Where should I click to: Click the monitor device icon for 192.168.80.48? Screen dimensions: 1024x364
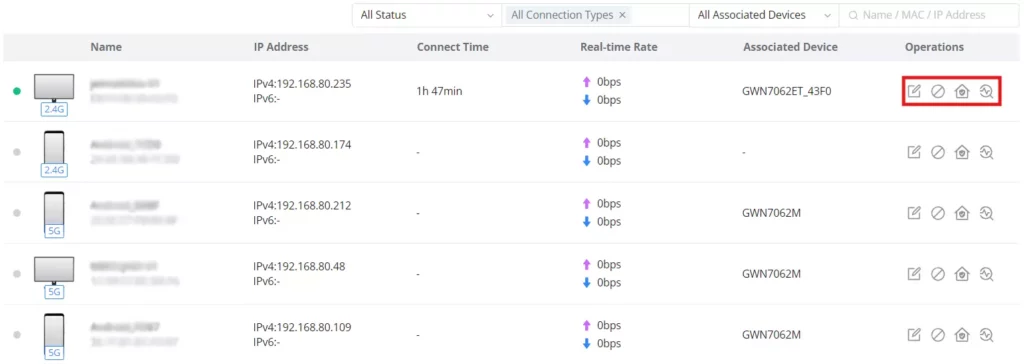pyautogui.click(x=54, y=270)
